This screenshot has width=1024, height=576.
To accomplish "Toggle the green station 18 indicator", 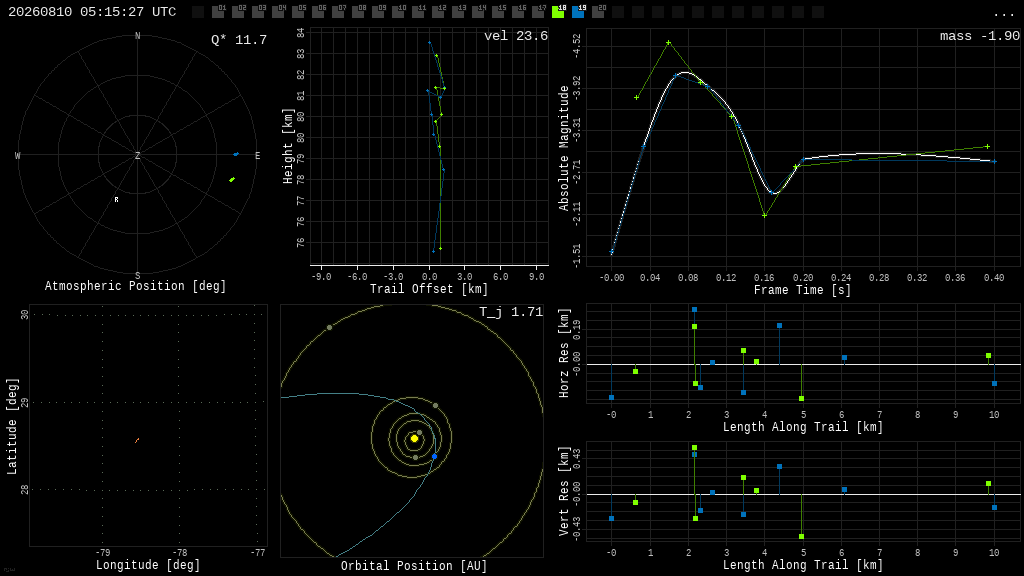I will (x=558, y=11).
